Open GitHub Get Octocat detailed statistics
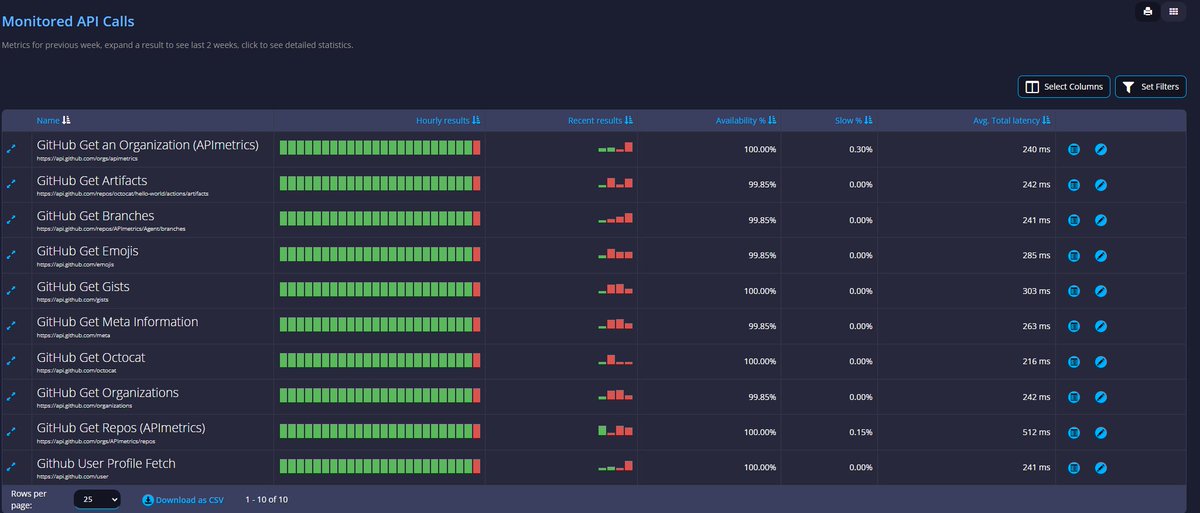Viewport: 1200px width, 513px height. (x=91, y=357)
